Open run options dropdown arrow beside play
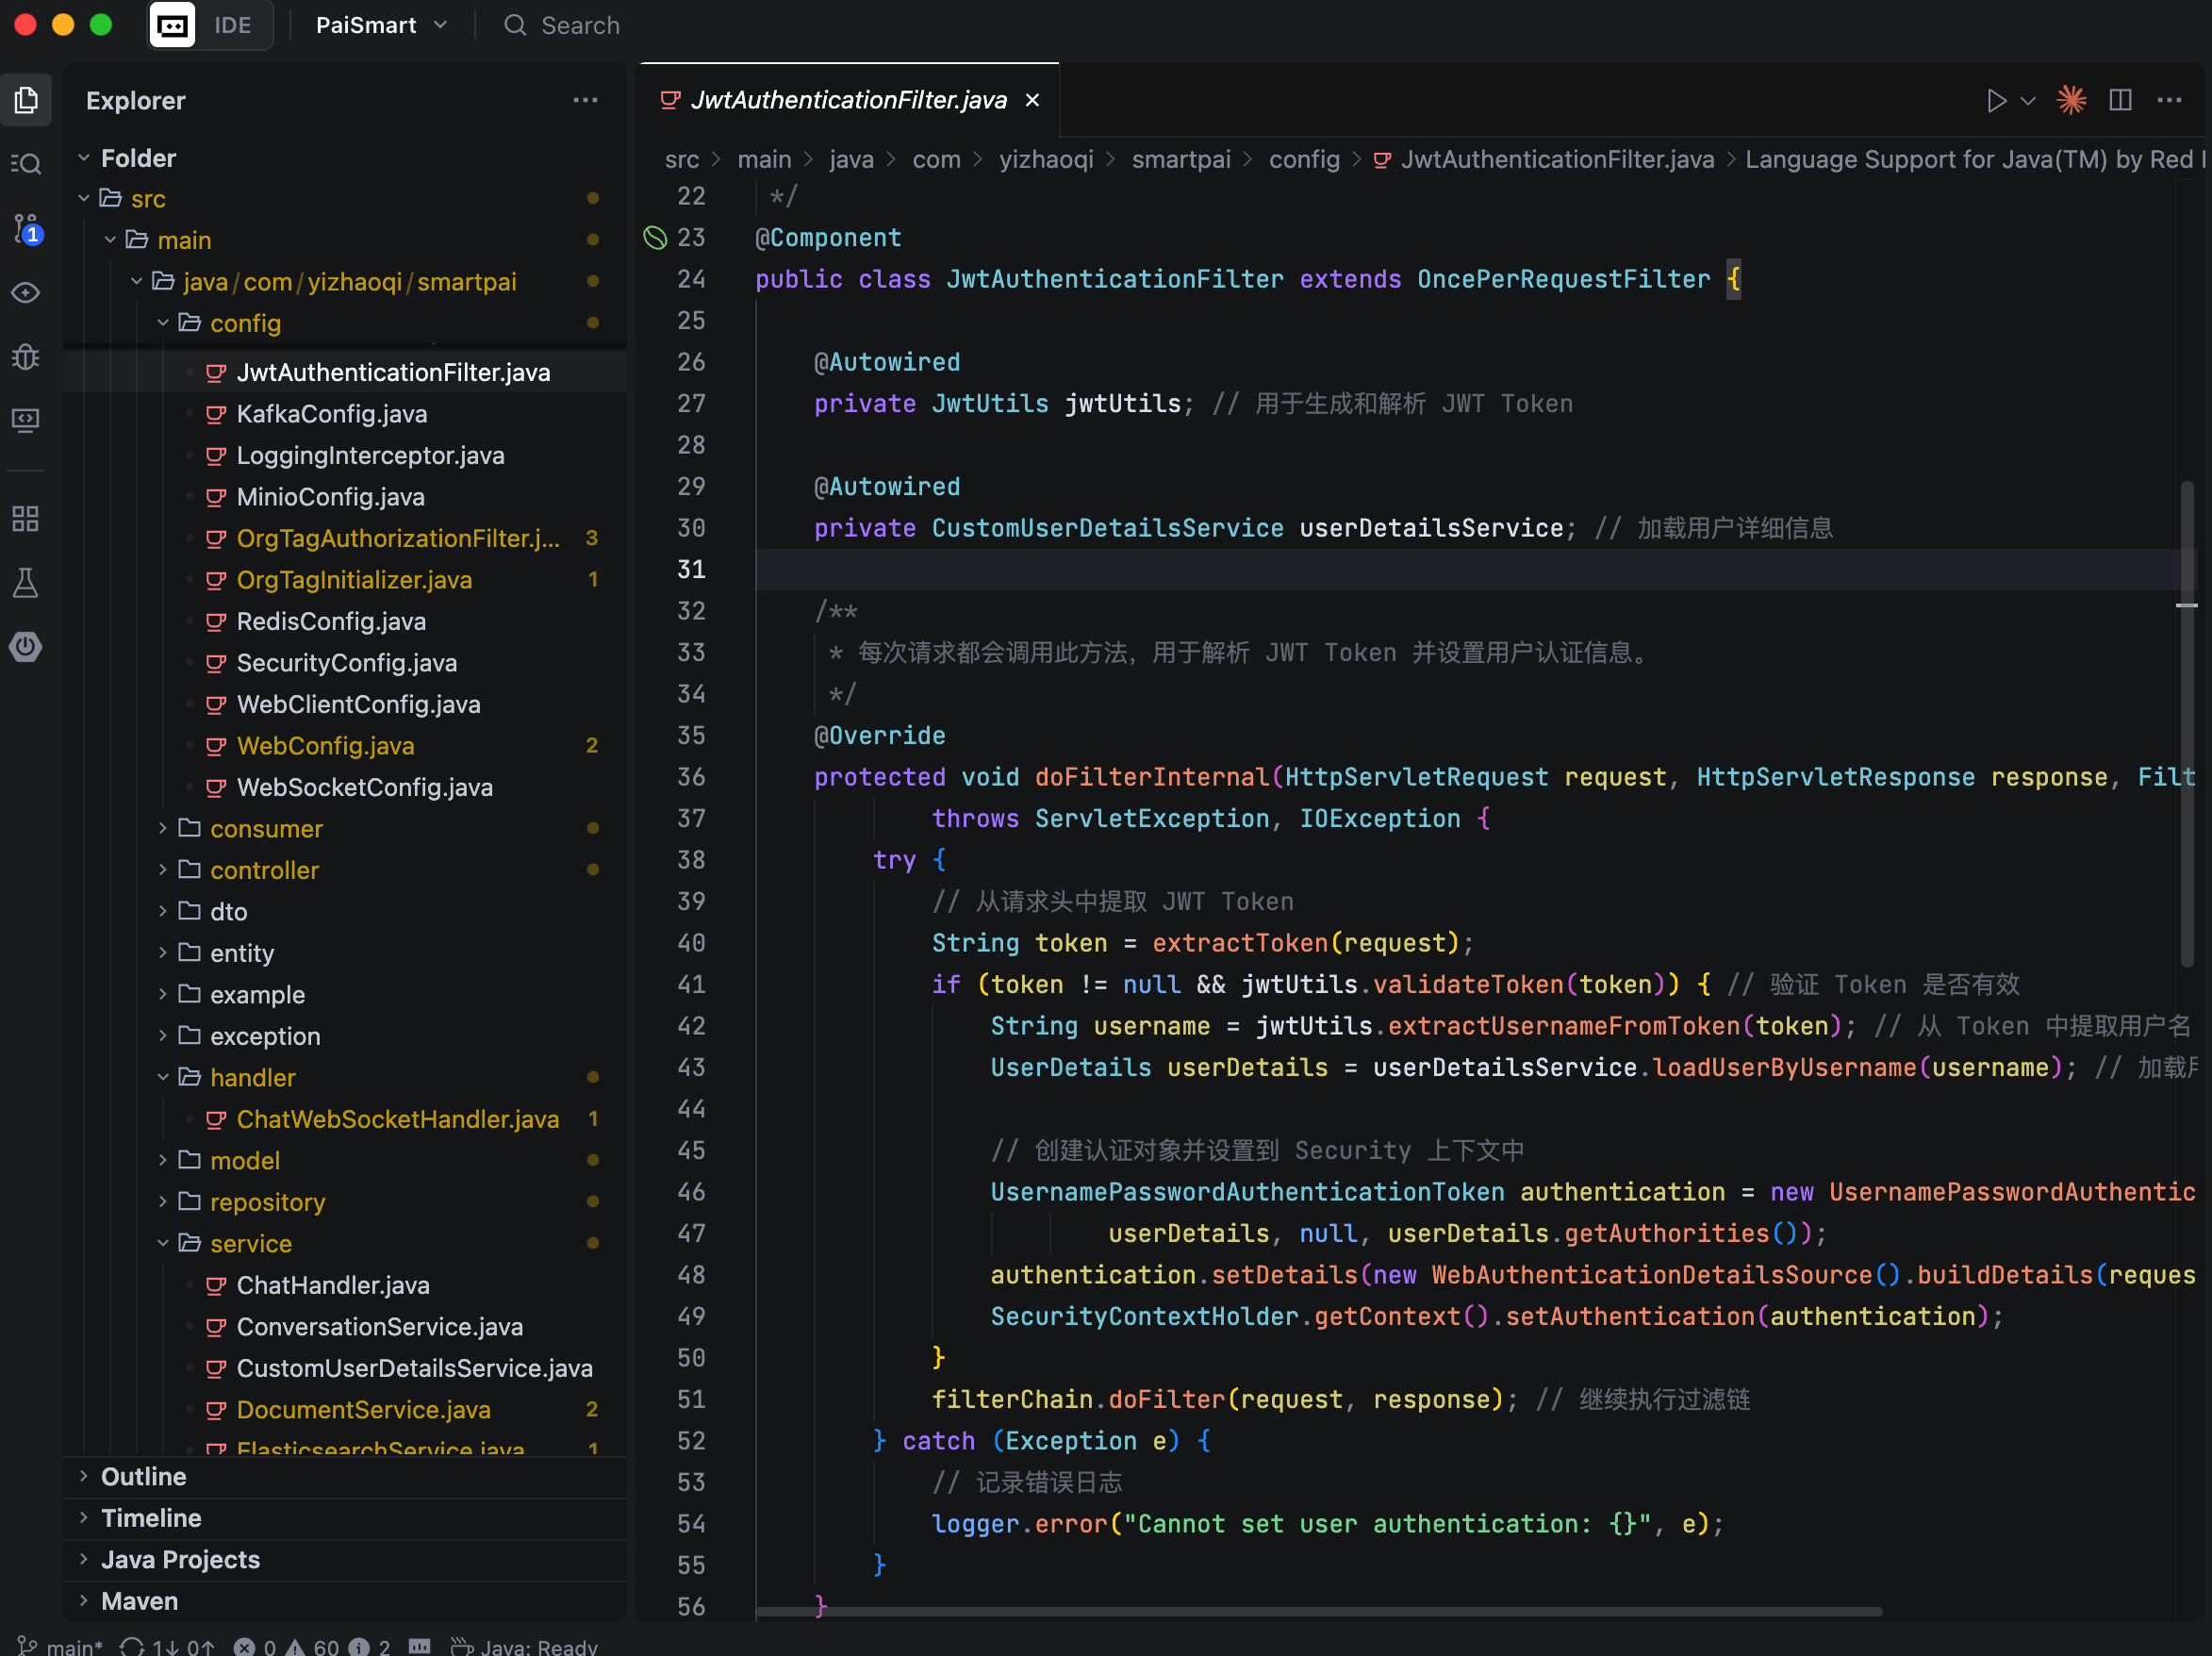 click(2029, 100)
